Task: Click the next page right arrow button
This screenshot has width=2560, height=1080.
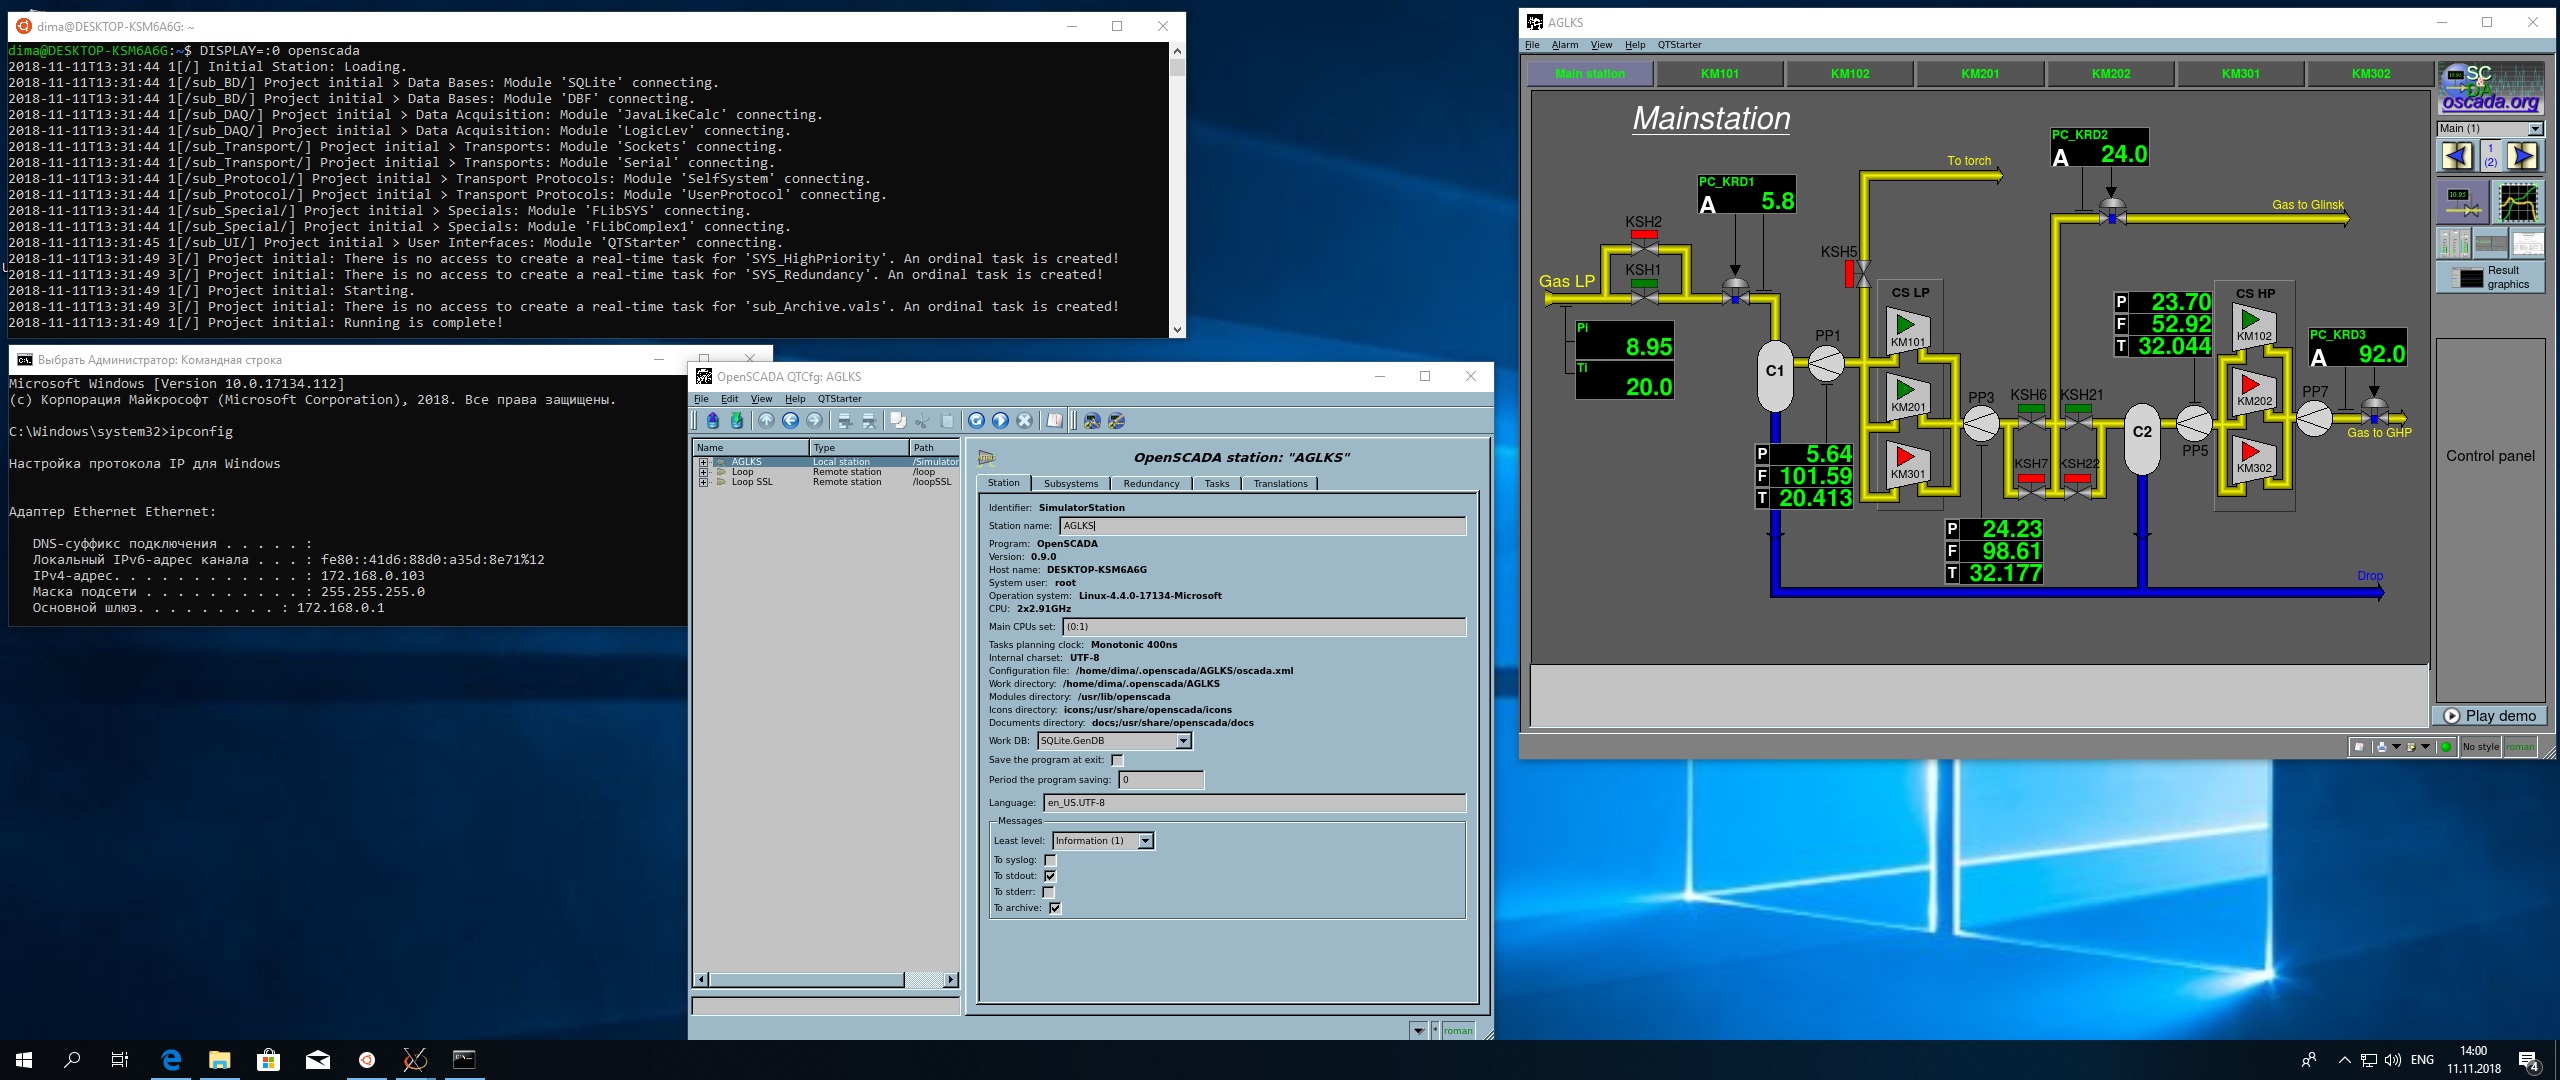Action: click(x=2521, y=156)
